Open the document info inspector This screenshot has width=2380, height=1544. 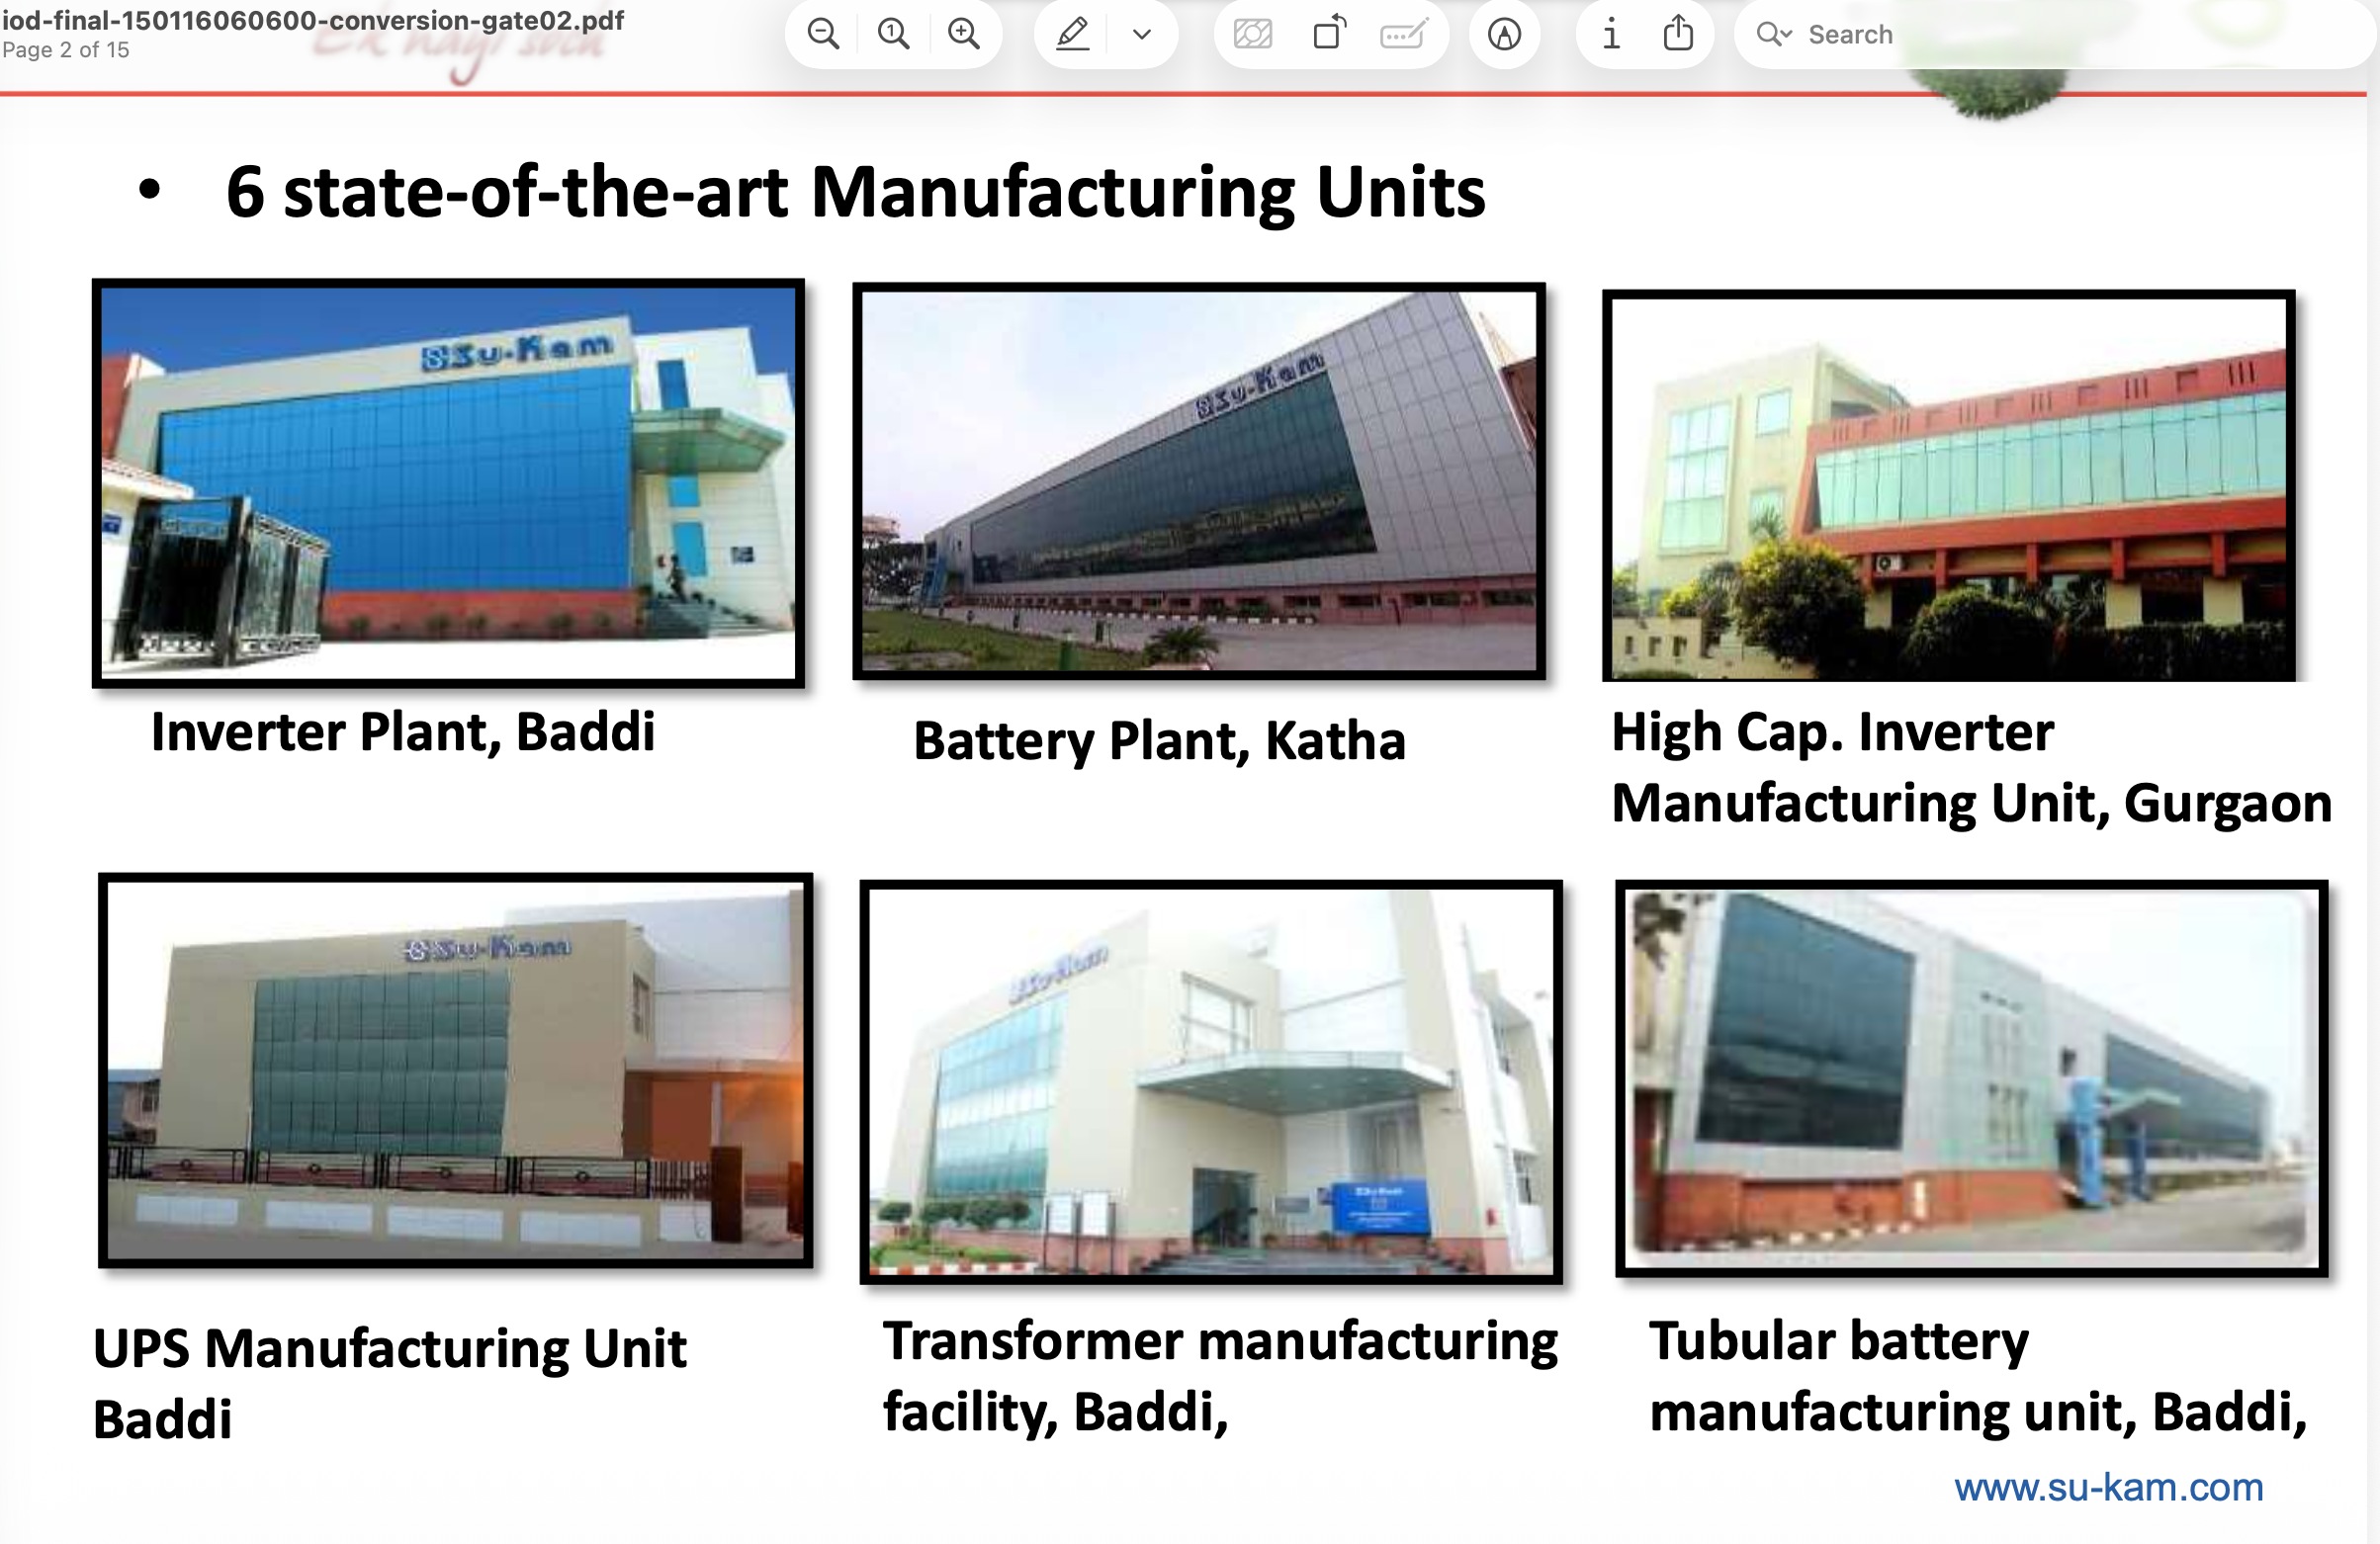pos(1611,34)
